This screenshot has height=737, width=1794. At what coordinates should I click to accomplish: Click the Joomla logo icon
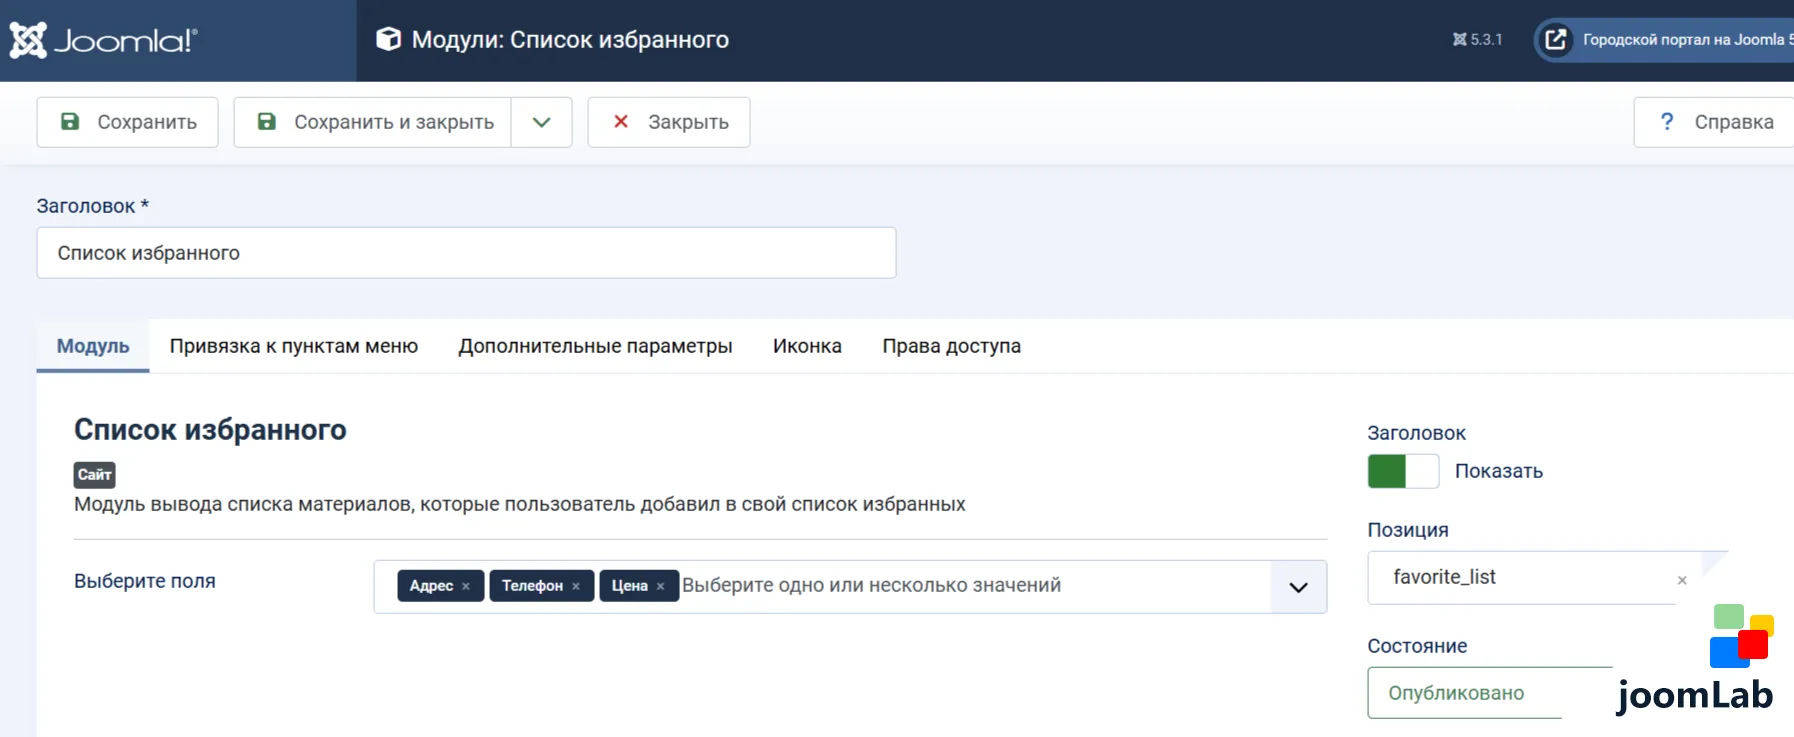coord(28,40)
